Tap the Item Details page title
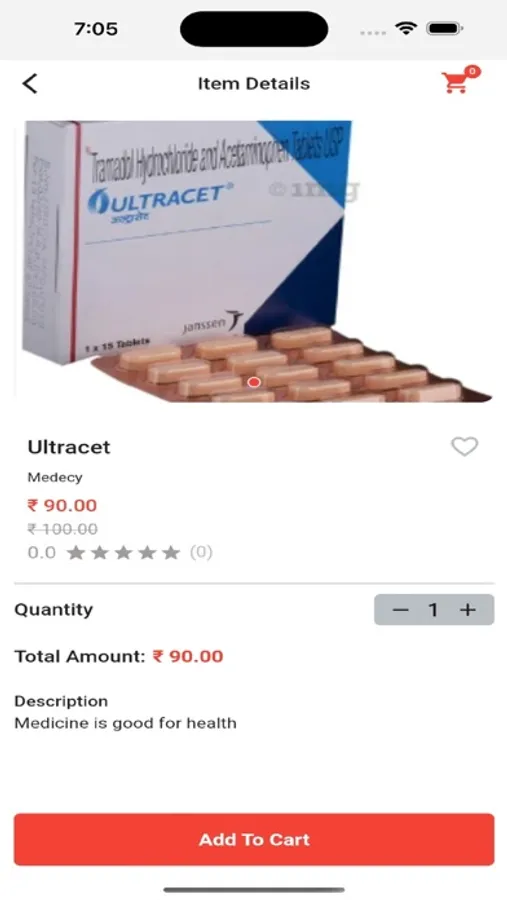Viewport: 507px width, 900px height. click(x=254, y=84)
